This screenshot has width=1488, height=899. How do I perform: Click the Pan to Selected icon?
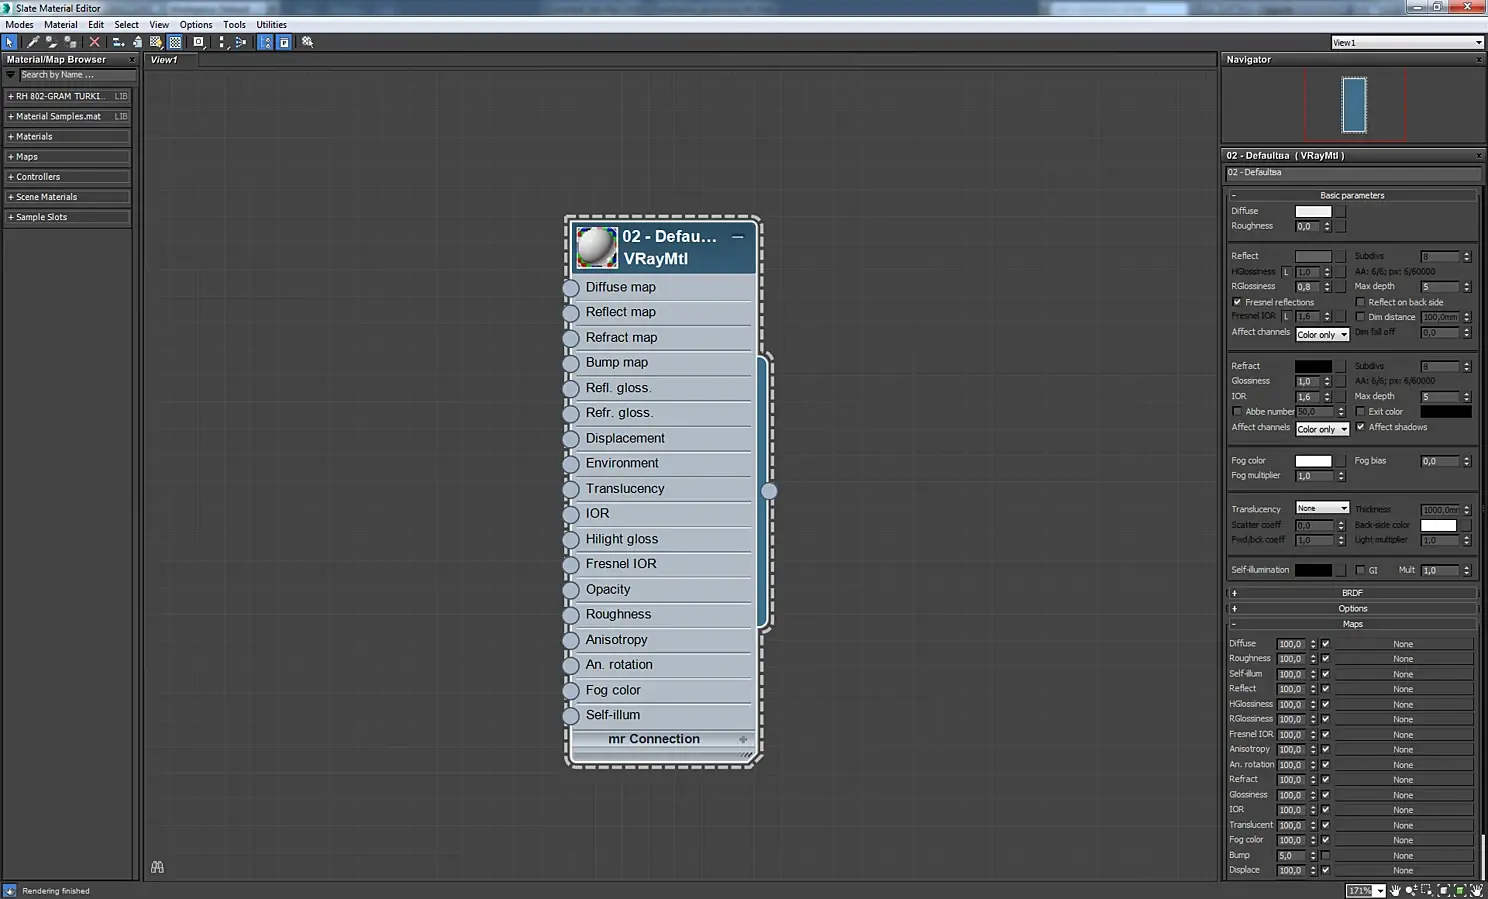click(1476, 890)
